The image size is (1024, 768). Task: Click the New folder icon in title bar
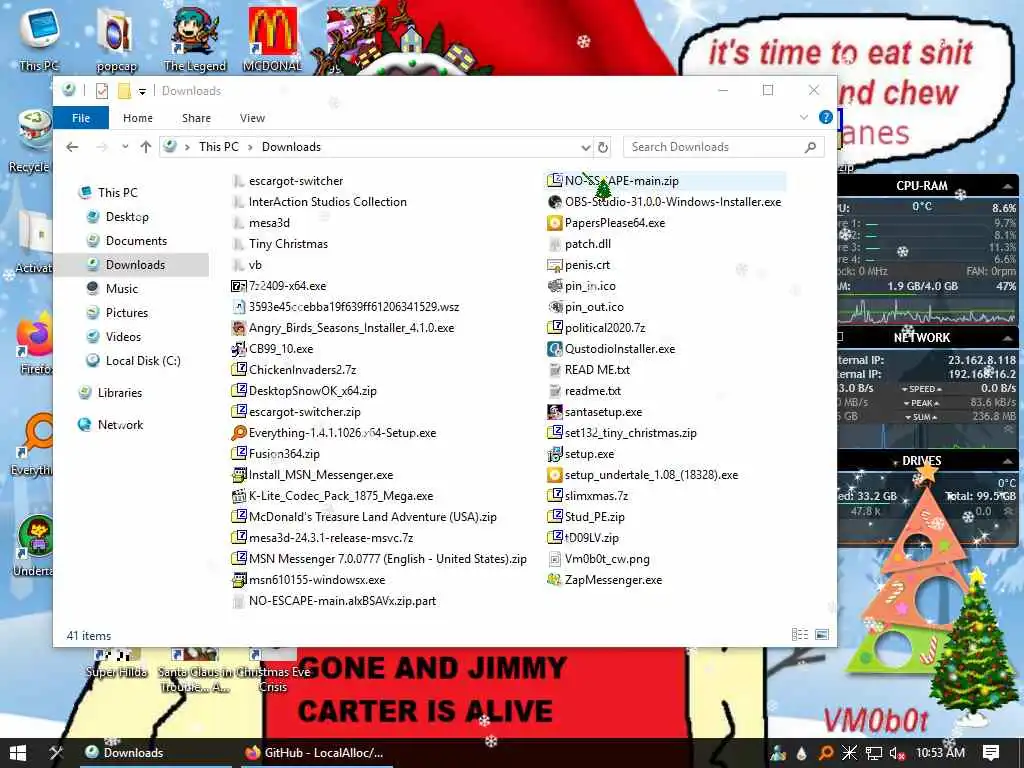click(x=123, y=91)
